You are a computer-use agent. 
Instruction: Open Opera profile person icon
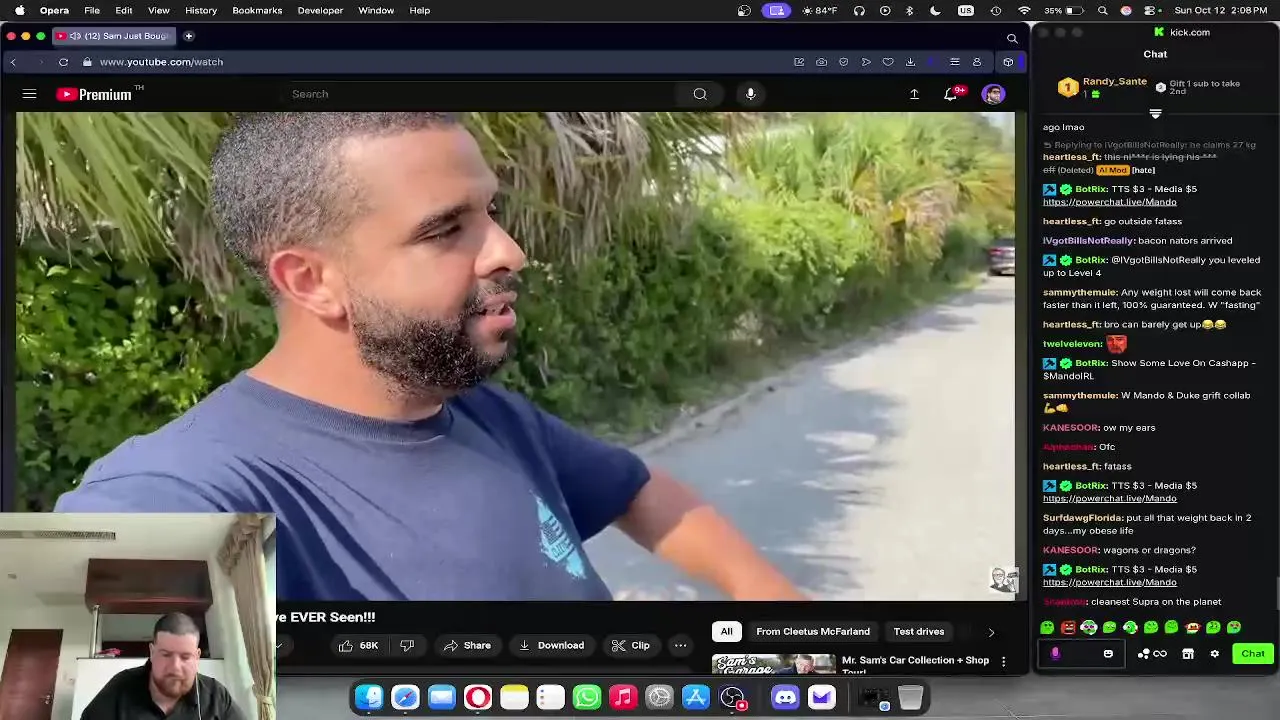click(x=977, y=62)
